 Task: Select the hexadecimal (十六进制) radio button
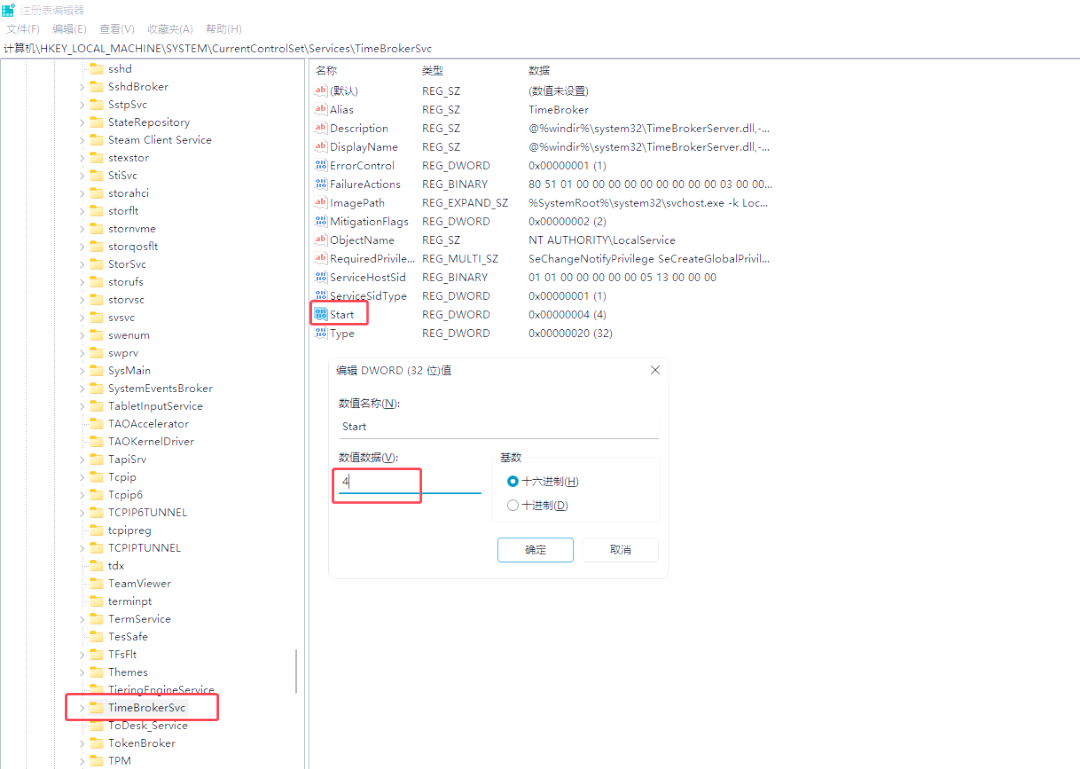513,482
